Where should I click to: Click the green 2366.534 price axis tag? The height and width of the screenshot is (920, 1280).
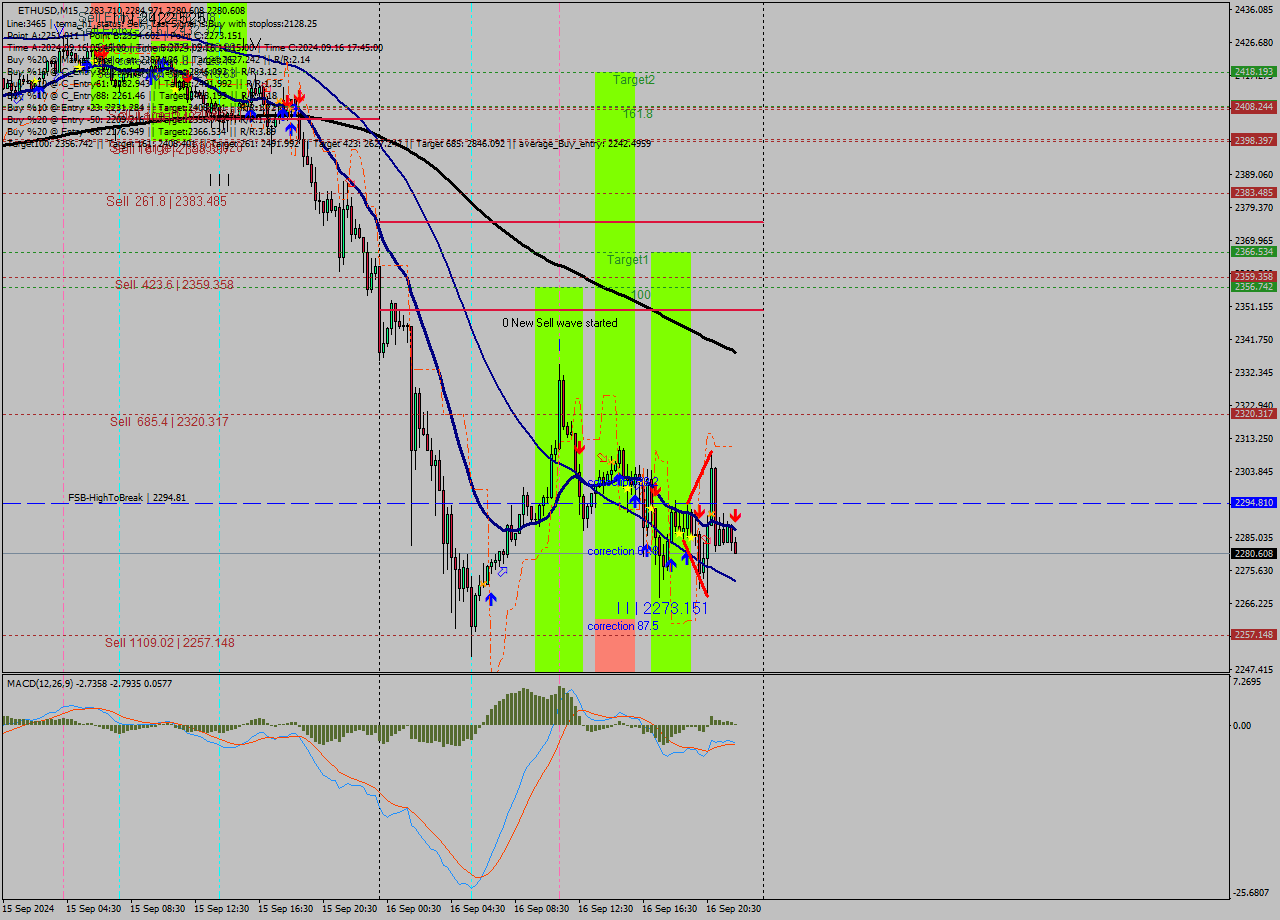tap(1254, 252)
